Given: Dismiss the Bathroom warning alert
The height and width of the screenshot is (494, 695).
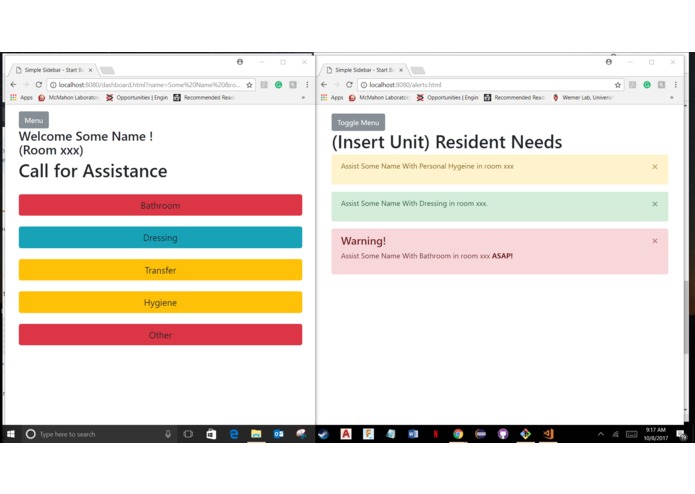Looking at the screenshot, I should click(655, 241).
